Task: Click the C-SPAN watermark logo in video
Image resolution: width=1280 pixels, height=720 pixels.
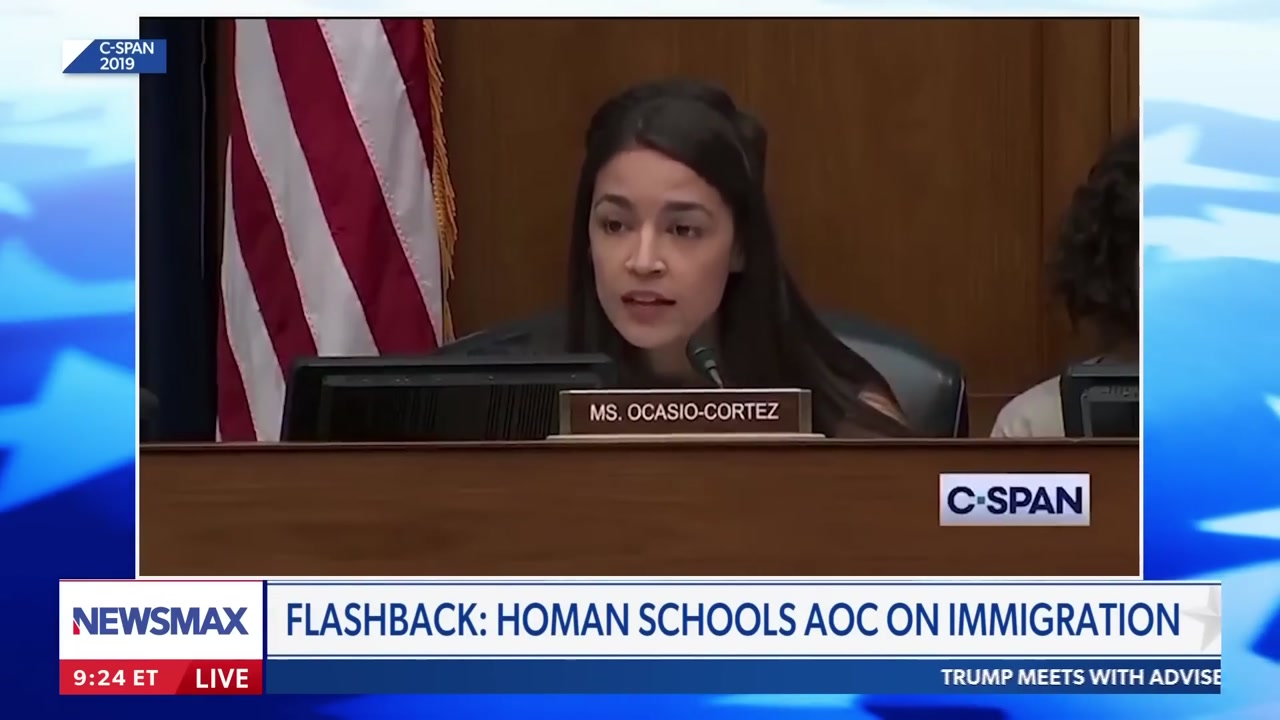Action: [x=1014, y=499]
